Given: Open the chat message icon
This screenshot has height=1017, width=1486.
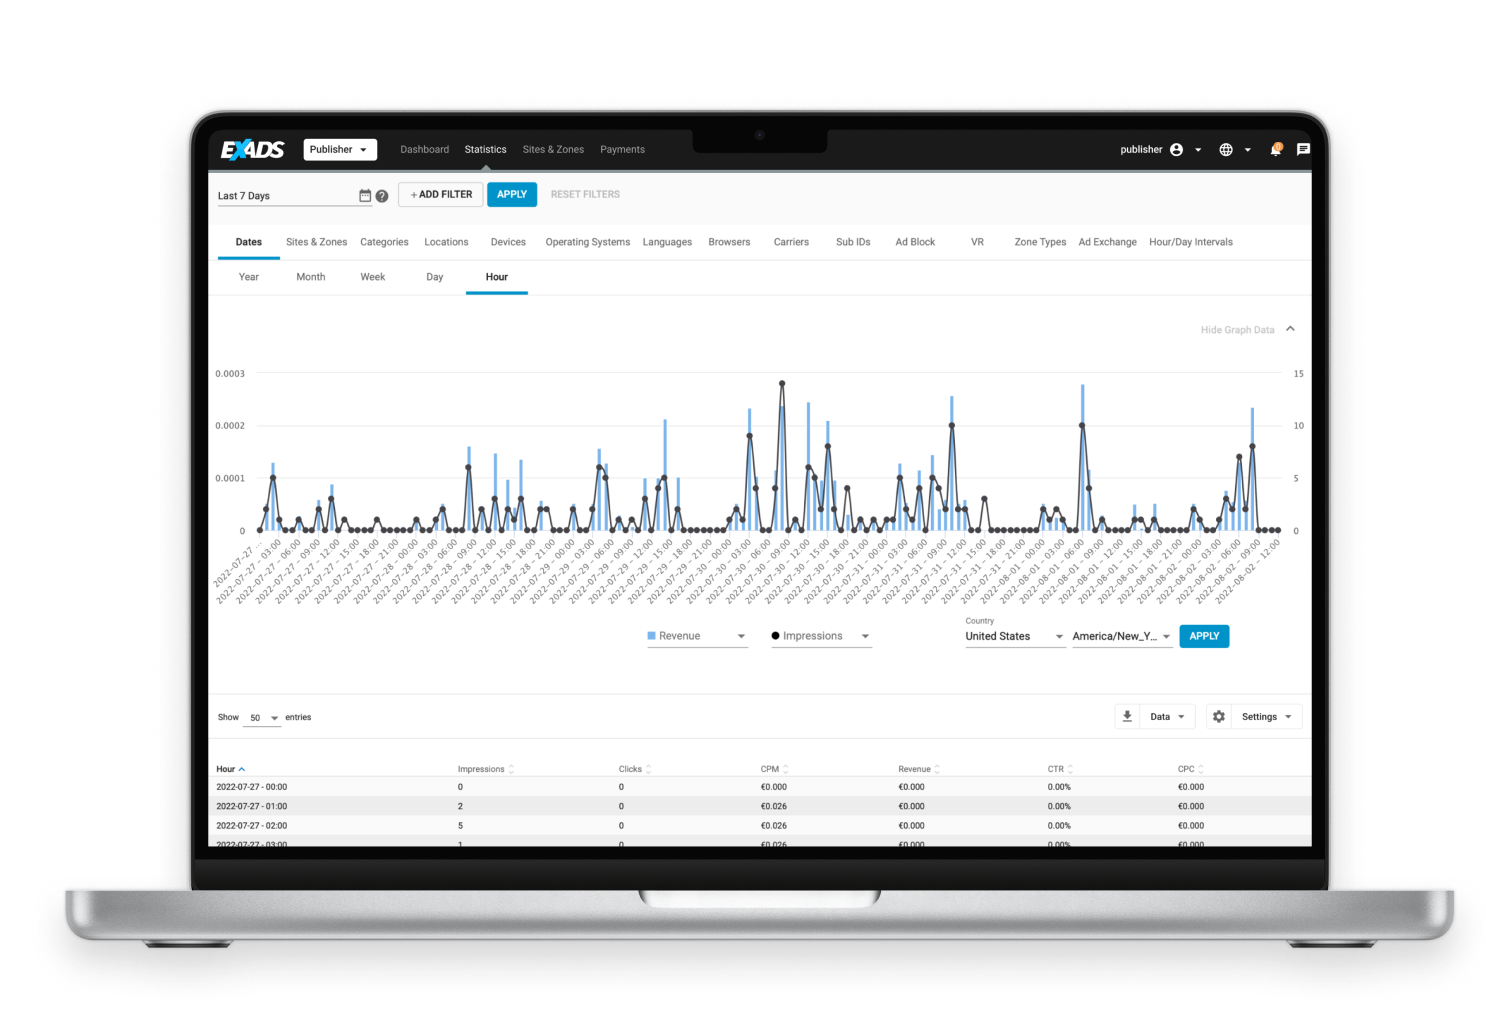Looking at the screenshot, I should point(1302,149).
